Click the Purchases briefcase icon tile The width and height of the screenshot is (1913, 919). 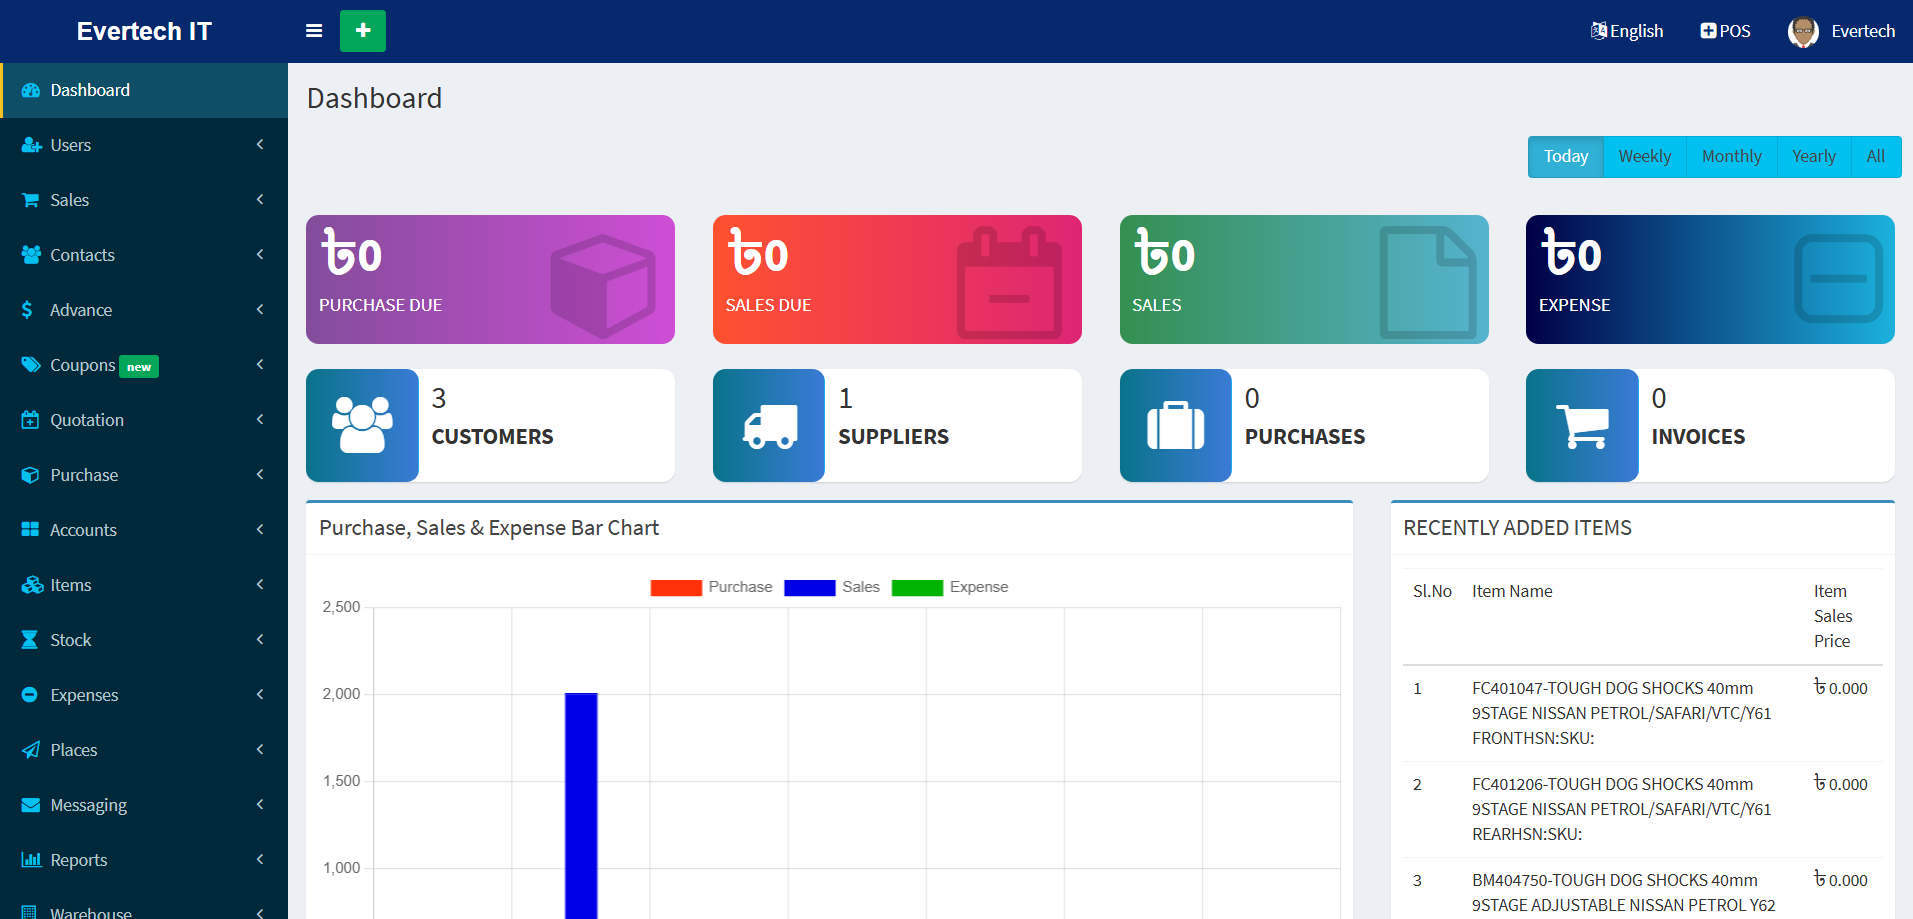click(x=1175, y=426)
